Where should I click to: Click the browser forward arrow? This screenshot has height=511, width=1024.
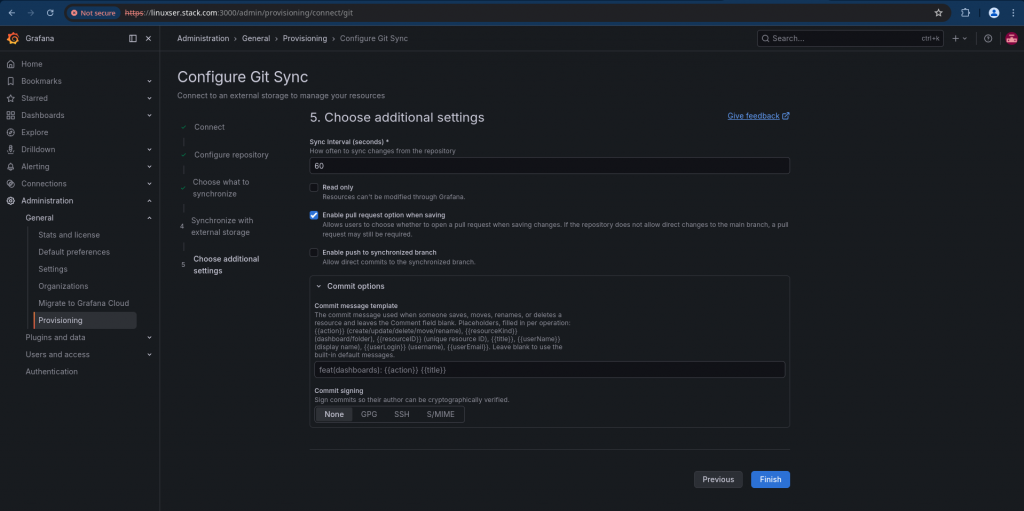point(31,12)
